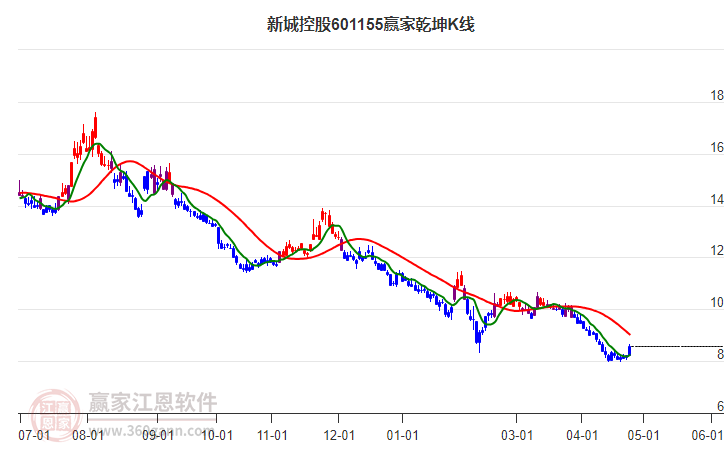This screenshot has height=450, width=726.
Task: Click the 06-01 date axis label
Action: coord(707,435)
